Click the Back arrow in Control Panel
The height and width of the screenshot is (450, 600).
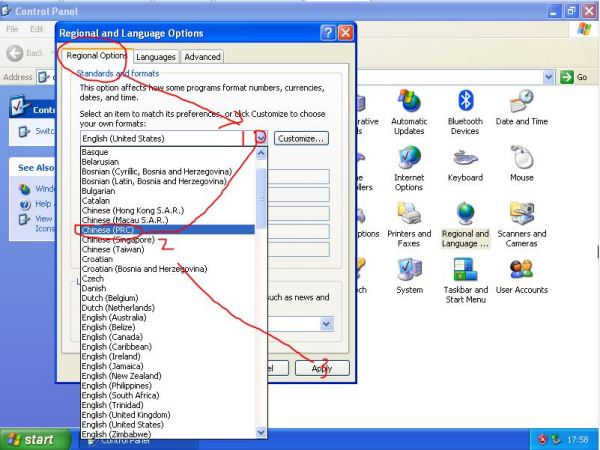coord(15,53)
